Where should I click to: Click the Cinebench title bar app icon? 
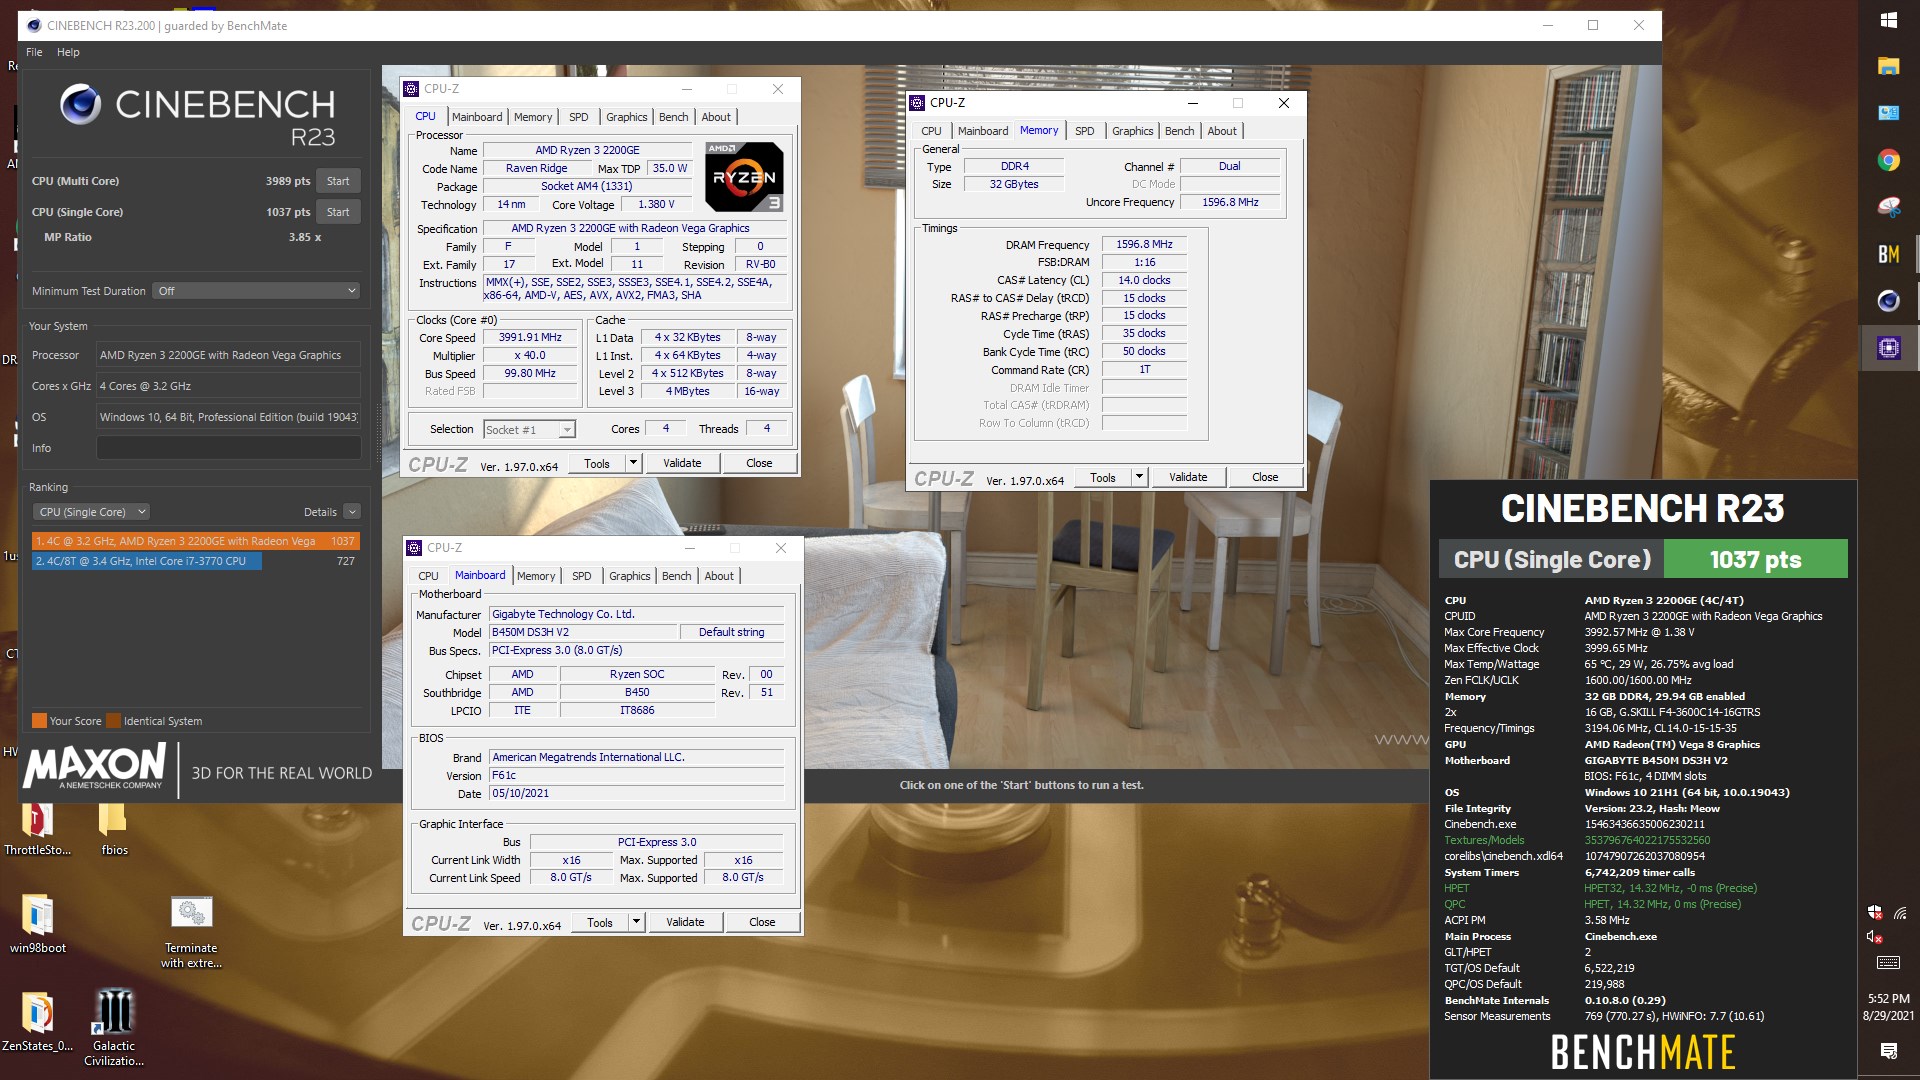pos(34,25)
